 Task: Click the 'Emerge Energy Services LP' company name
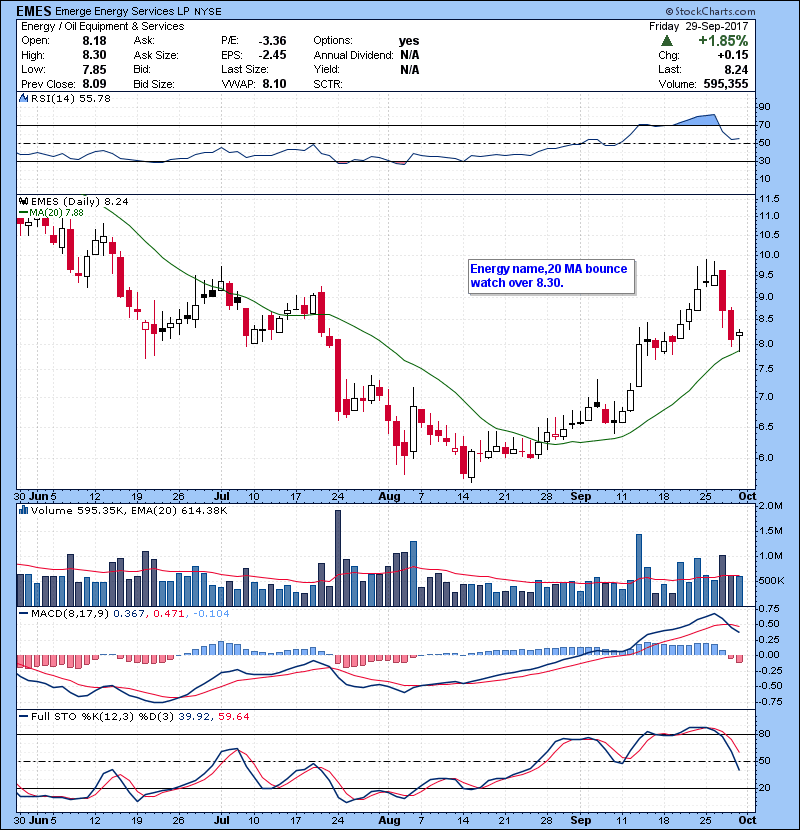tap(122, 11)
